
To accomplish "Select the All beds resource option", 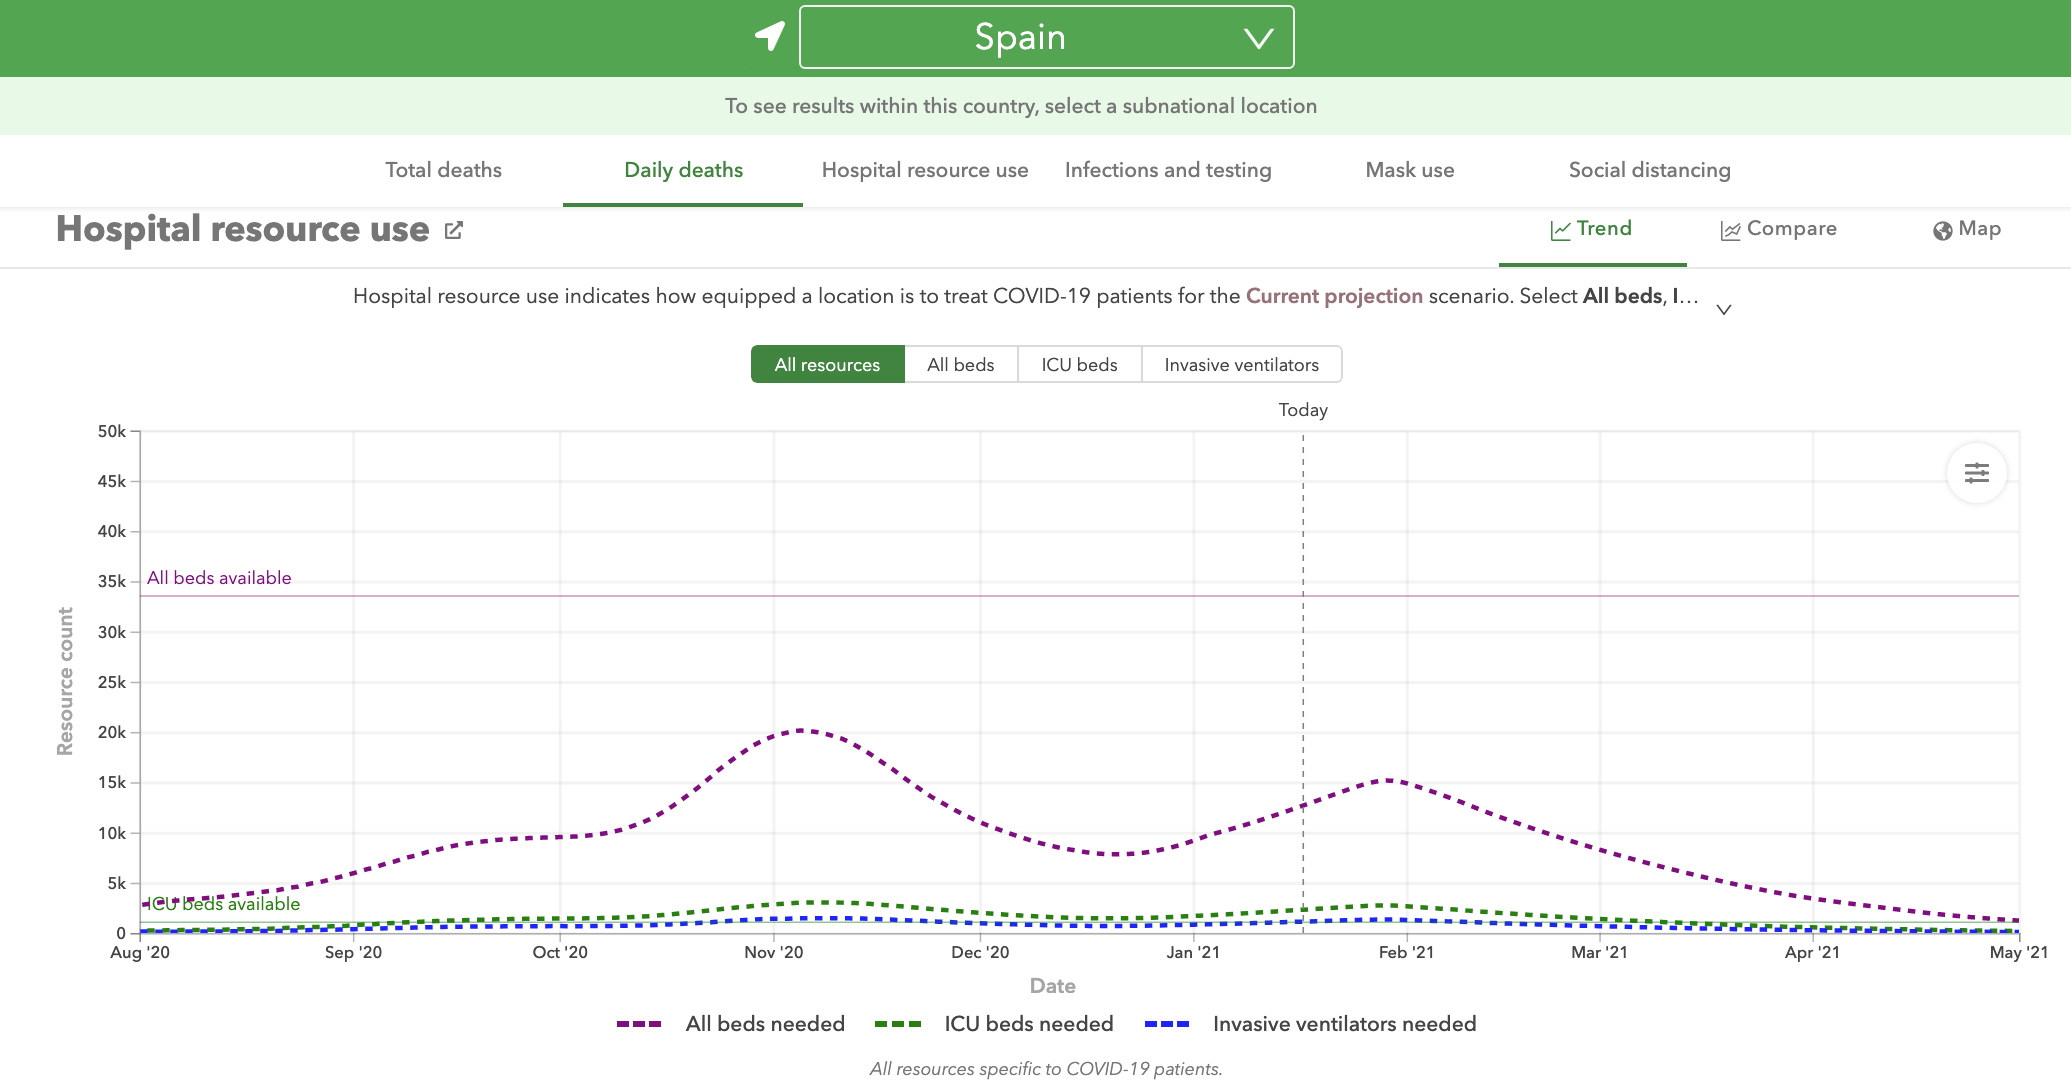I will (960, 364).
